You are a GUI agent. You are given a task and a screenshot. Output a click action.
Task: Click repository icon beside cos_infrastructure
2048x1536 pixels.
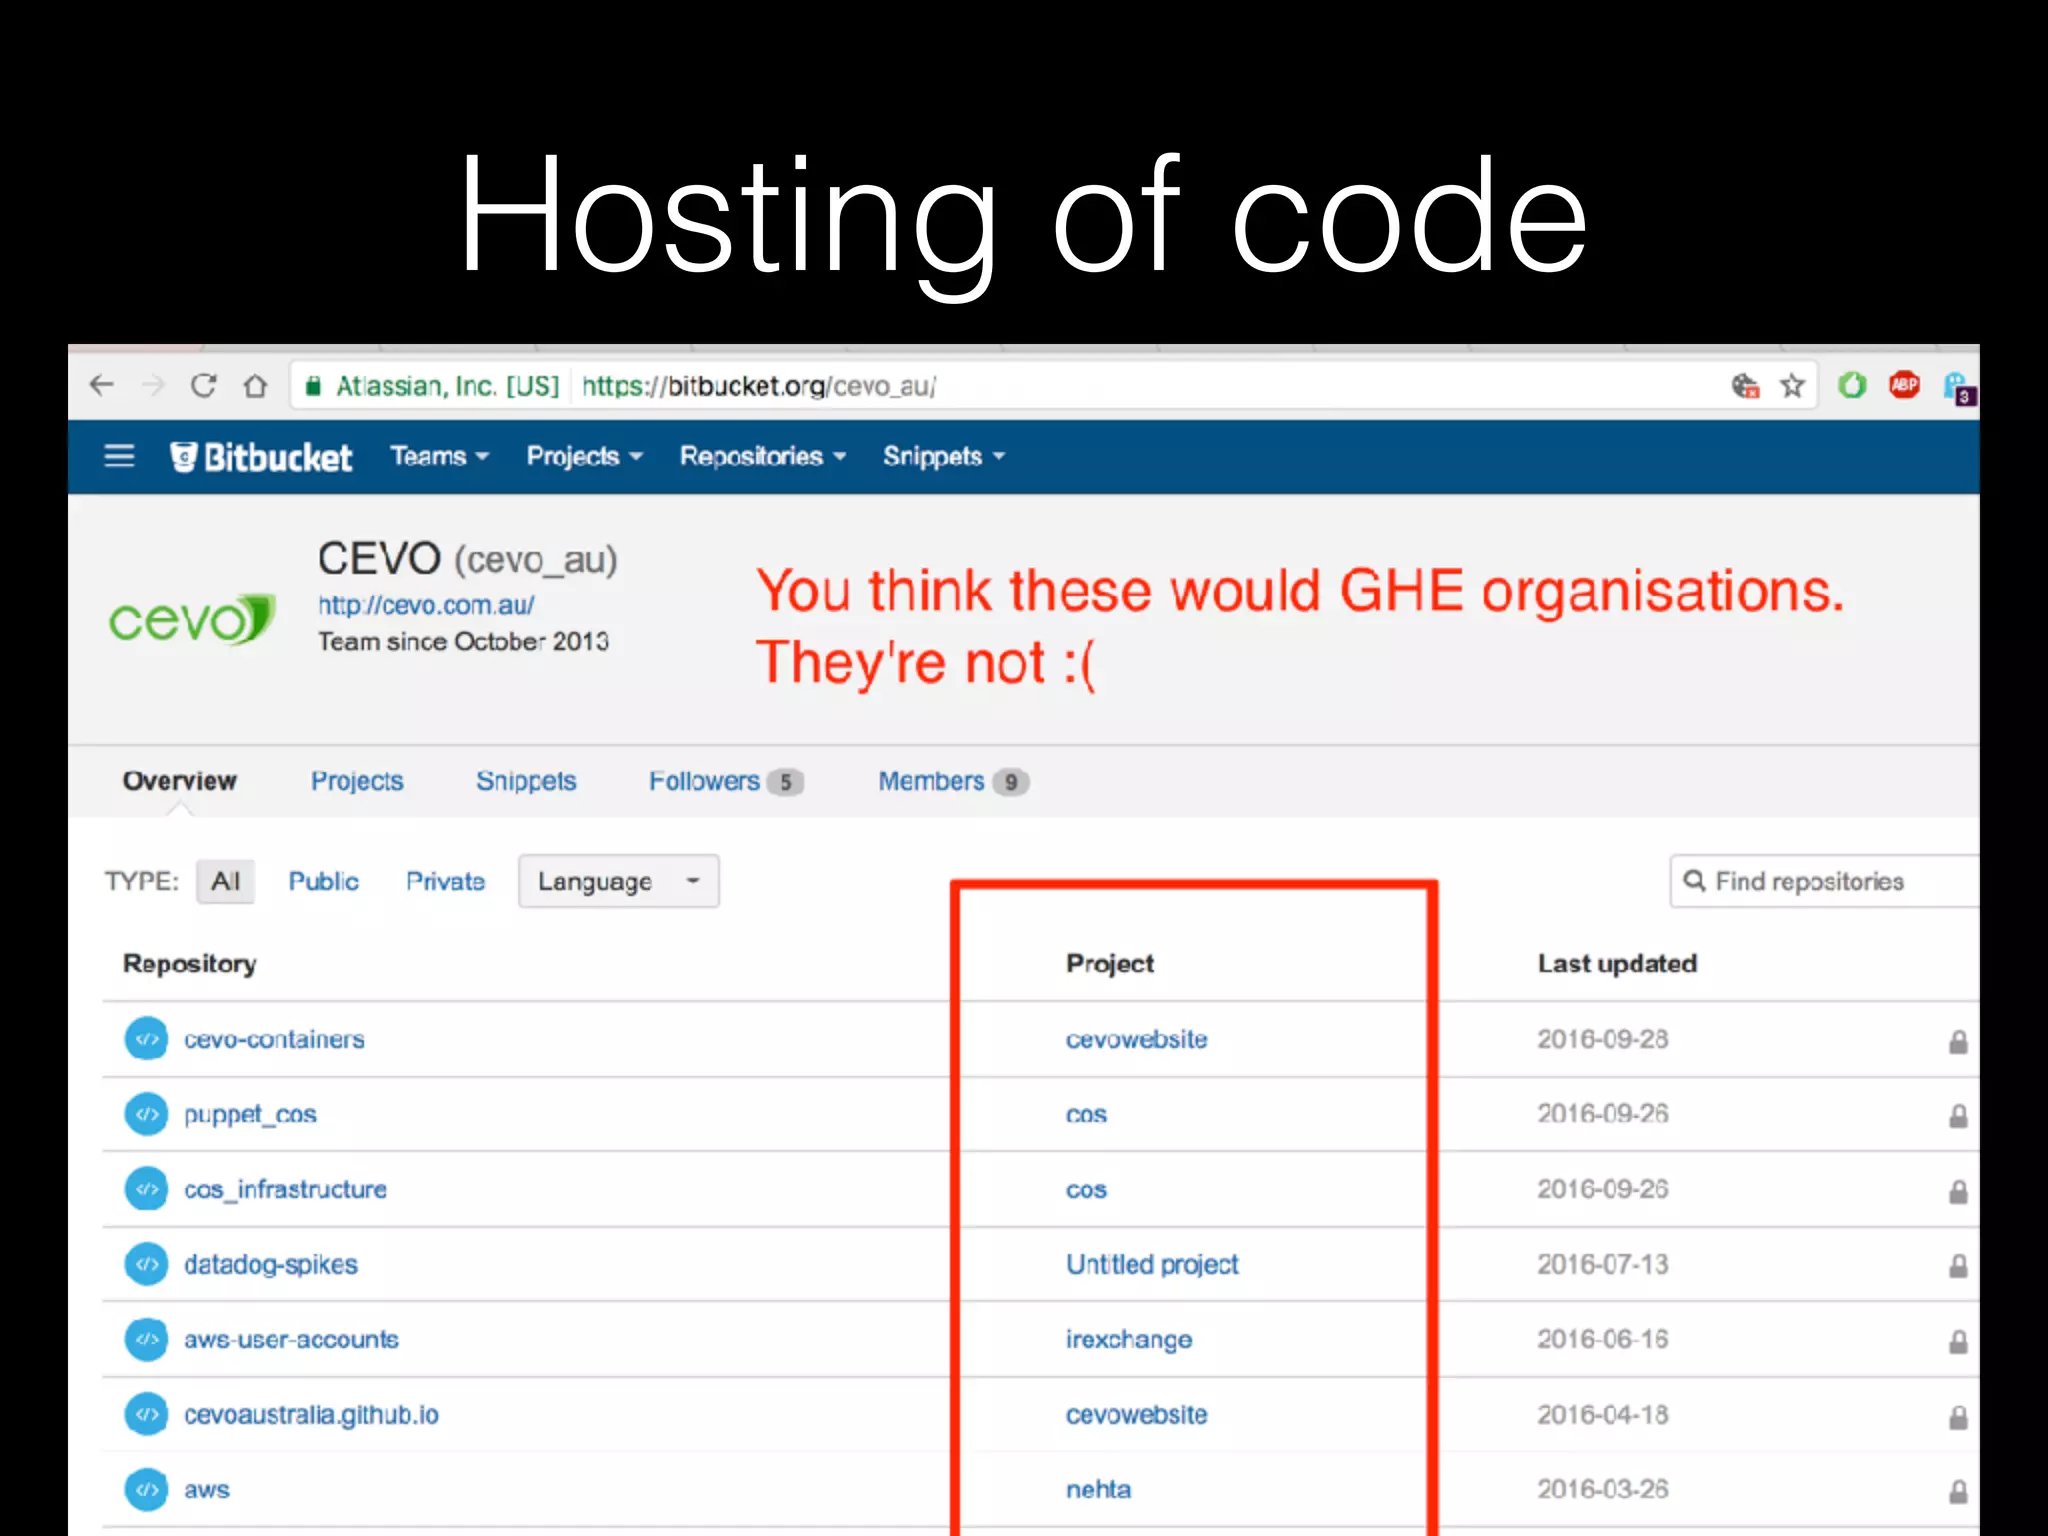[146, 1189]
